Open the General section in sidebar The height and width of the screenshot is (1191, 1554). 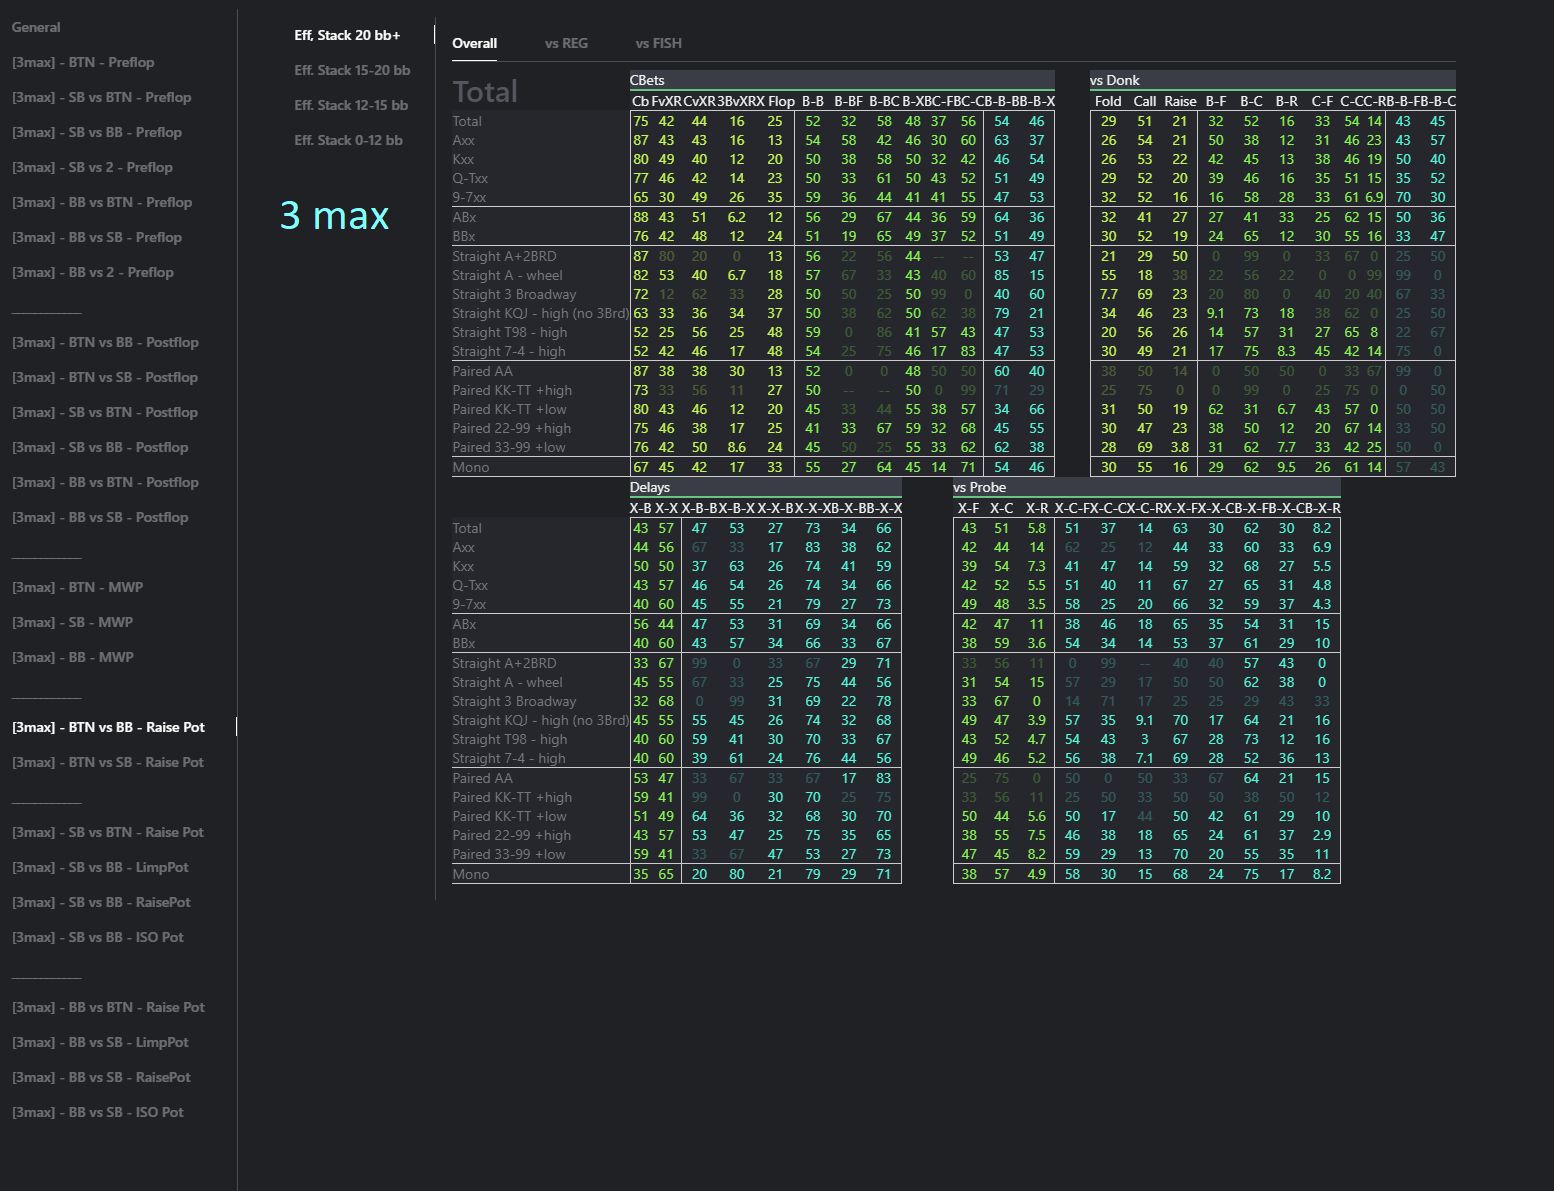click(x=36, y=27)
